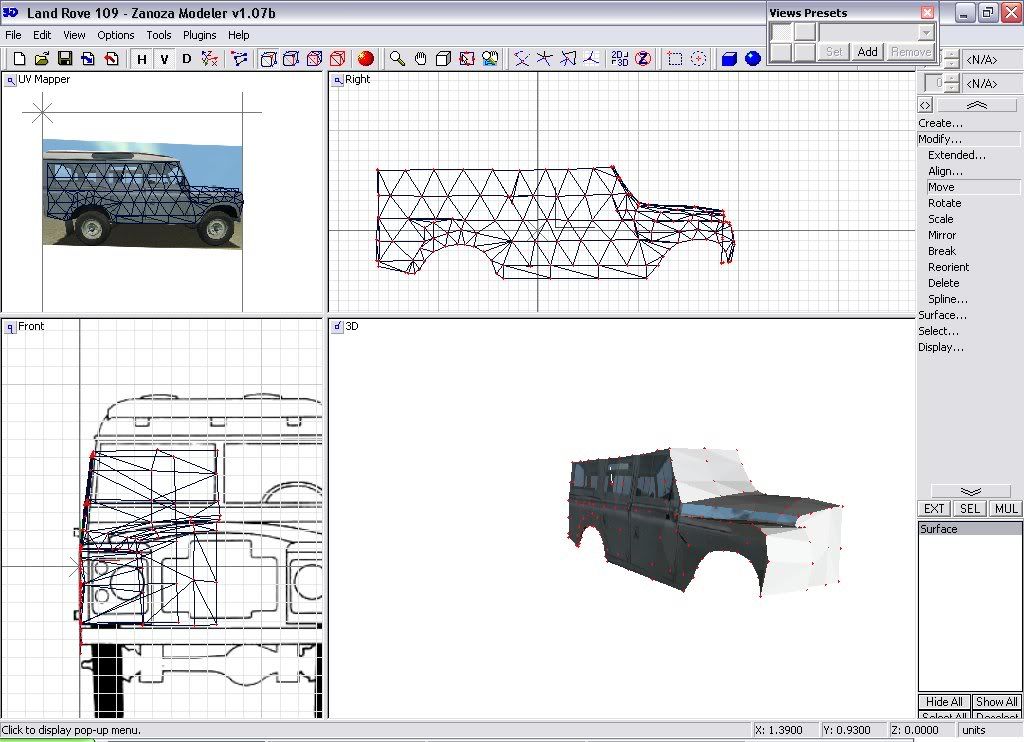This screenshot has width=1024, height=742.
Task: Open the Tools menu
Action: pos(159,35)
